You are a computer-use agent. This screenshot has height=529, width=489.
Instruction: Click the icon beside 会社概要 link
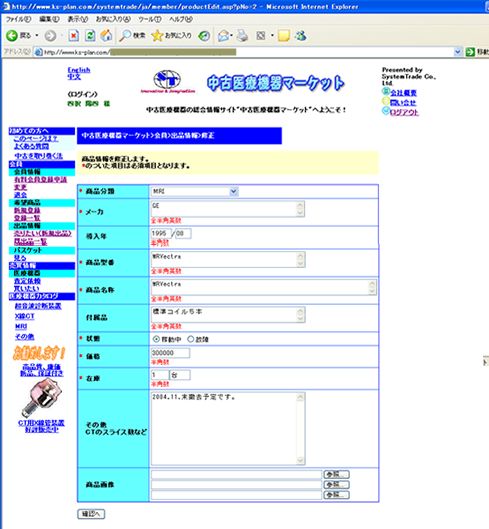[x=386, y=91]
